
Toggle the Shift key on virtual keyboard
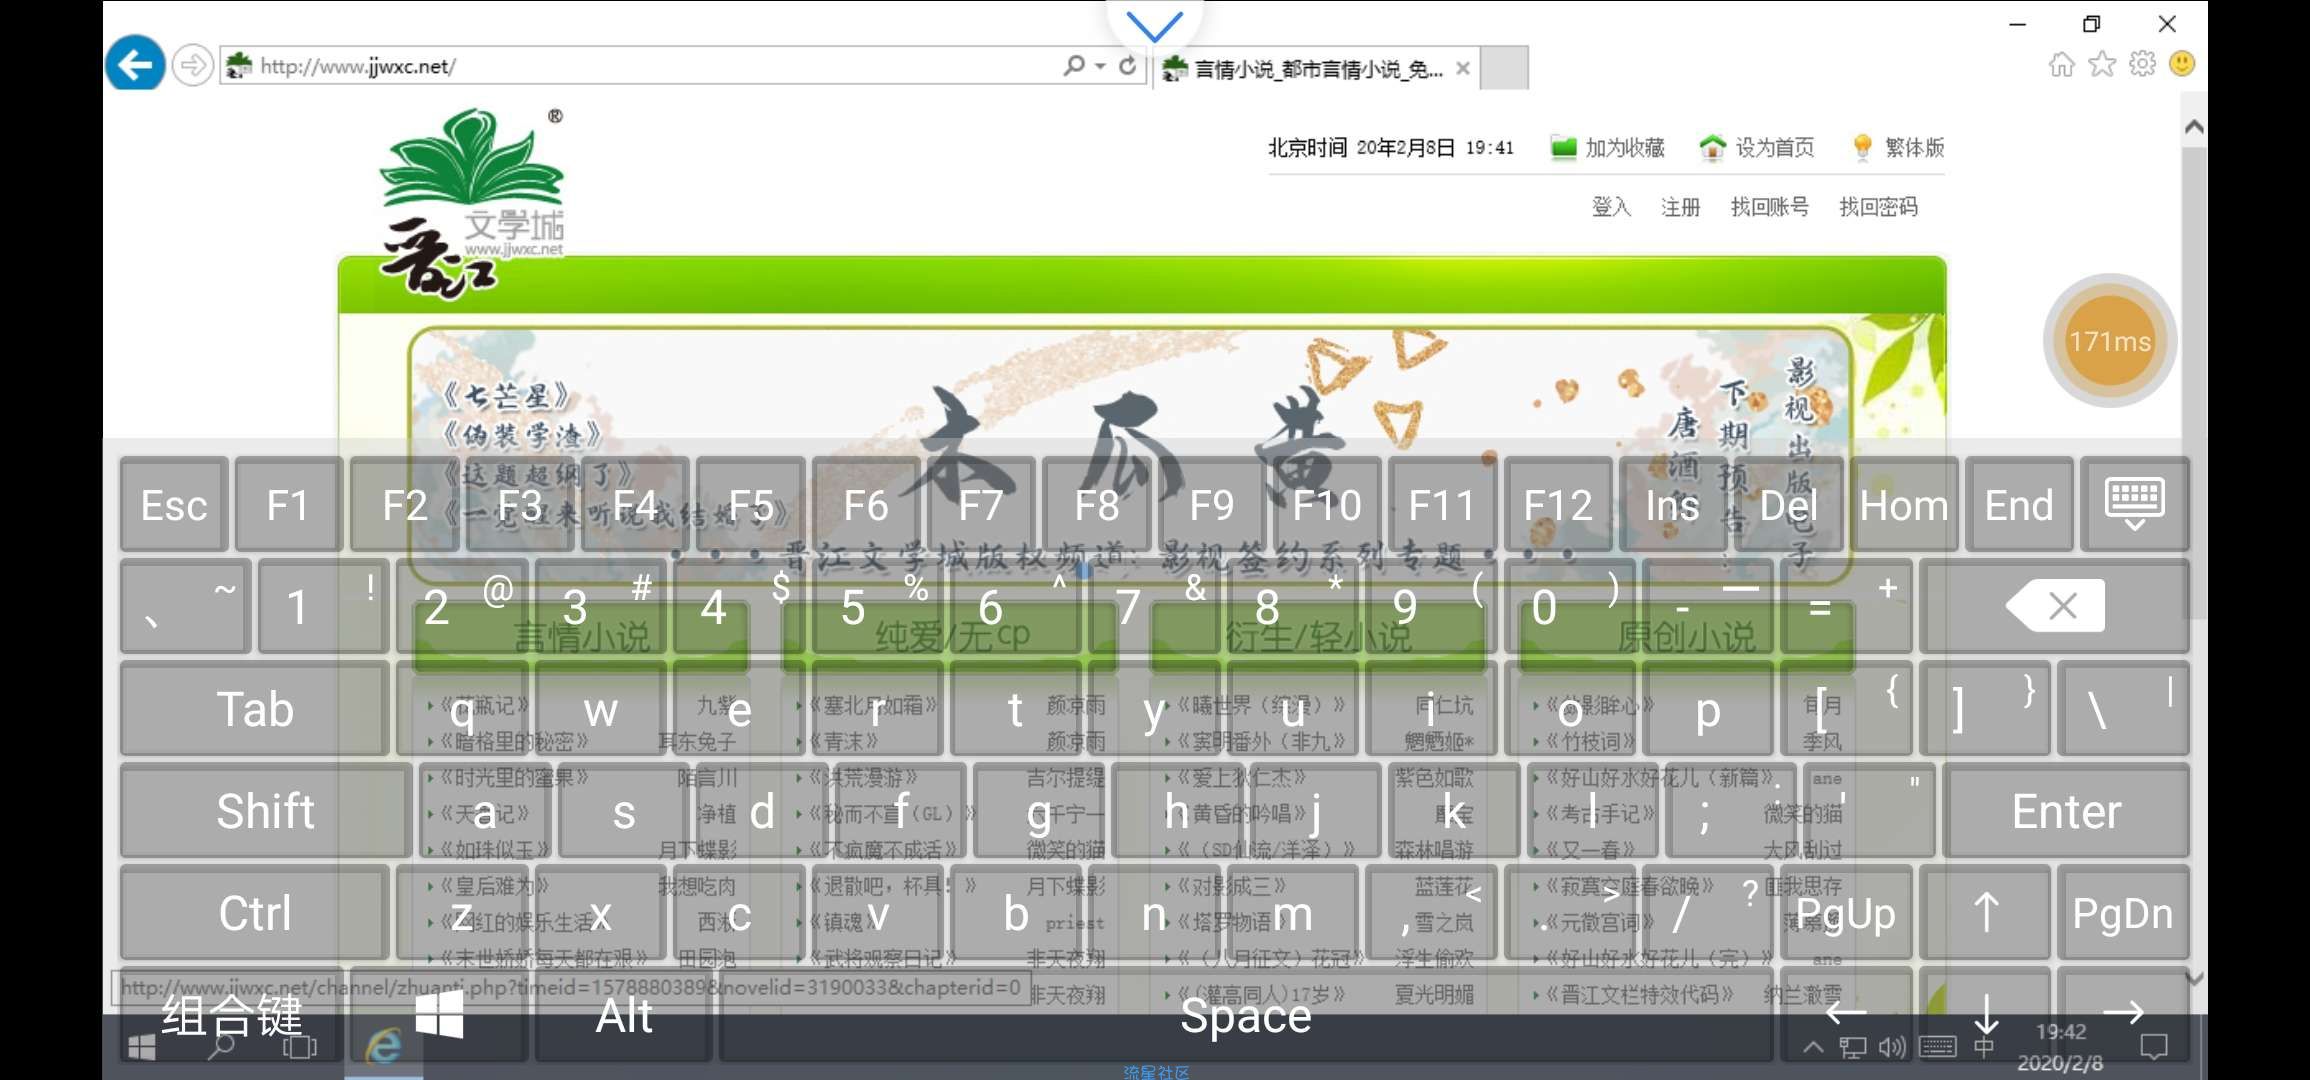[x=266, y=810]
